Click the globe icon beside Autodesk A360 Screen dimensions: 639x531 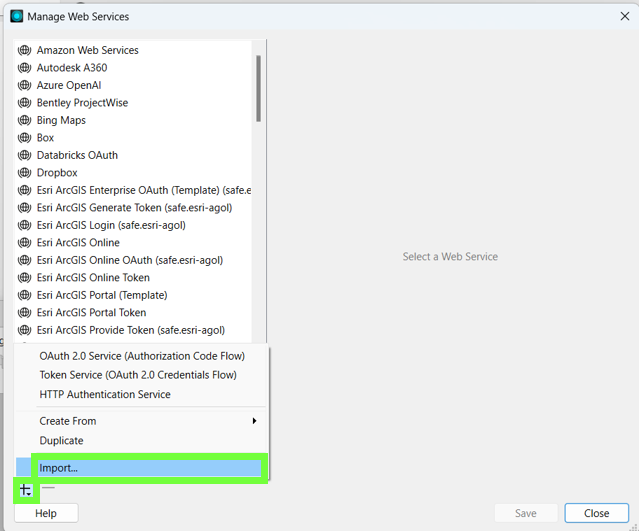(x=24, y=68)
